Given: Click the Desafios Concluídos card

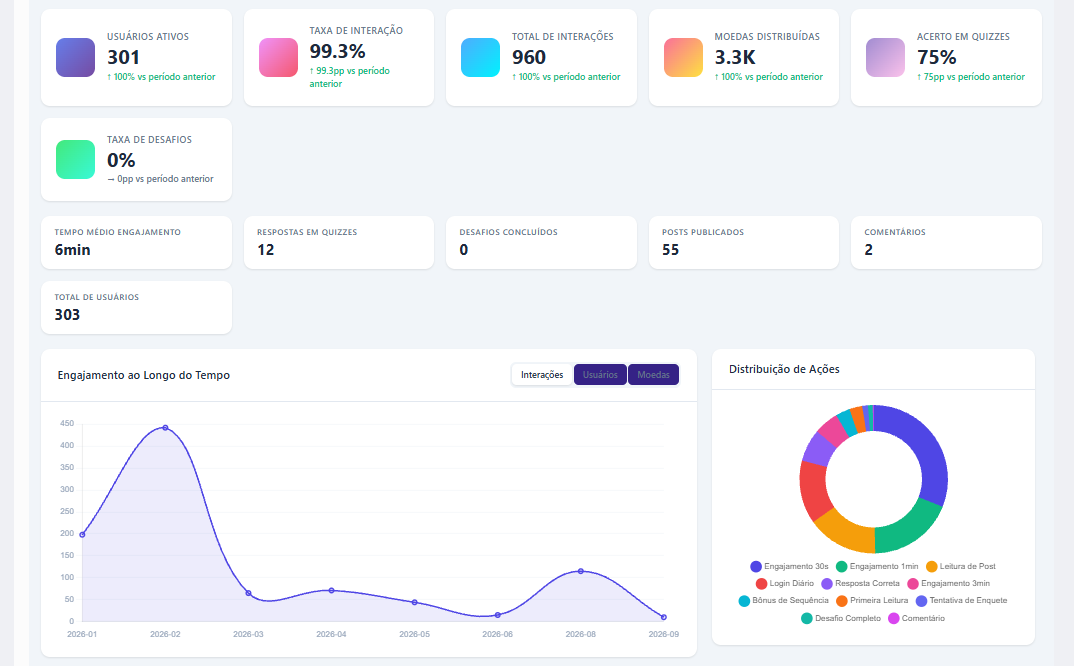Looking at the screenshot, I should pyautogui.click(x=541, y=243).
